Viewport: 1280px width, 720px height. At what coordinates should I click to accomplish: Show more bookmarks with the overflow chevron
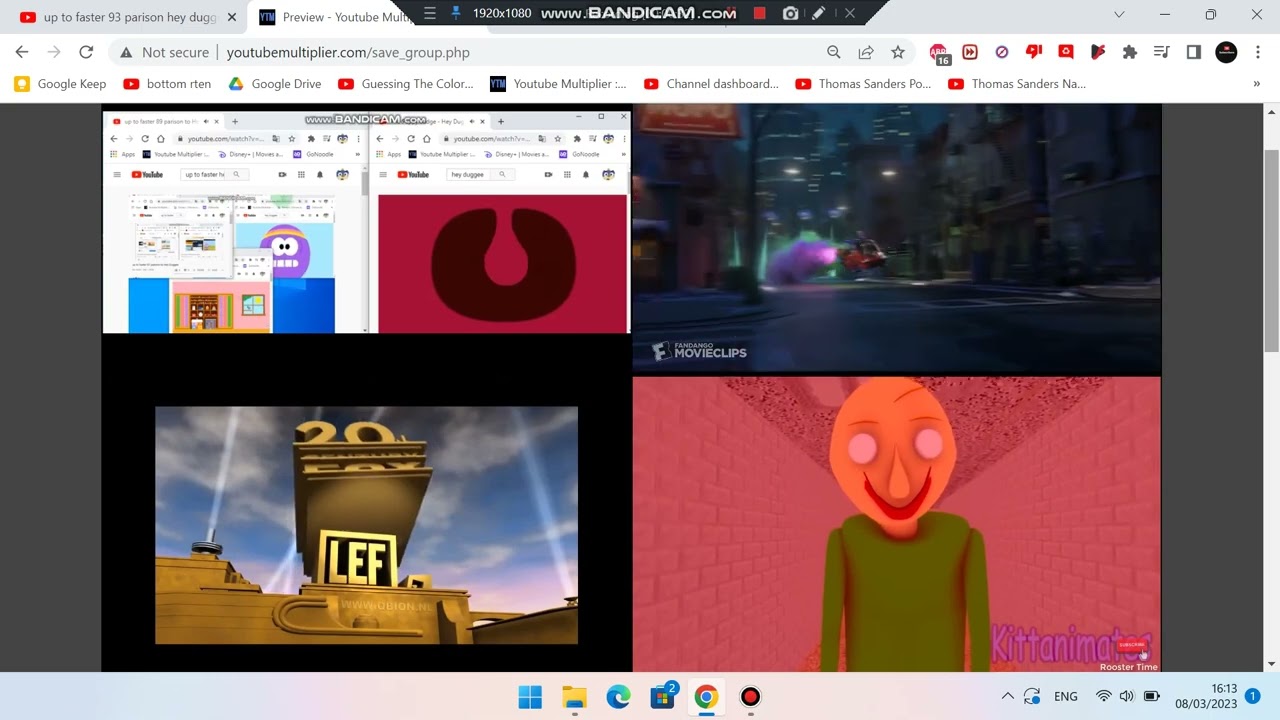(x=1257, y=84)
